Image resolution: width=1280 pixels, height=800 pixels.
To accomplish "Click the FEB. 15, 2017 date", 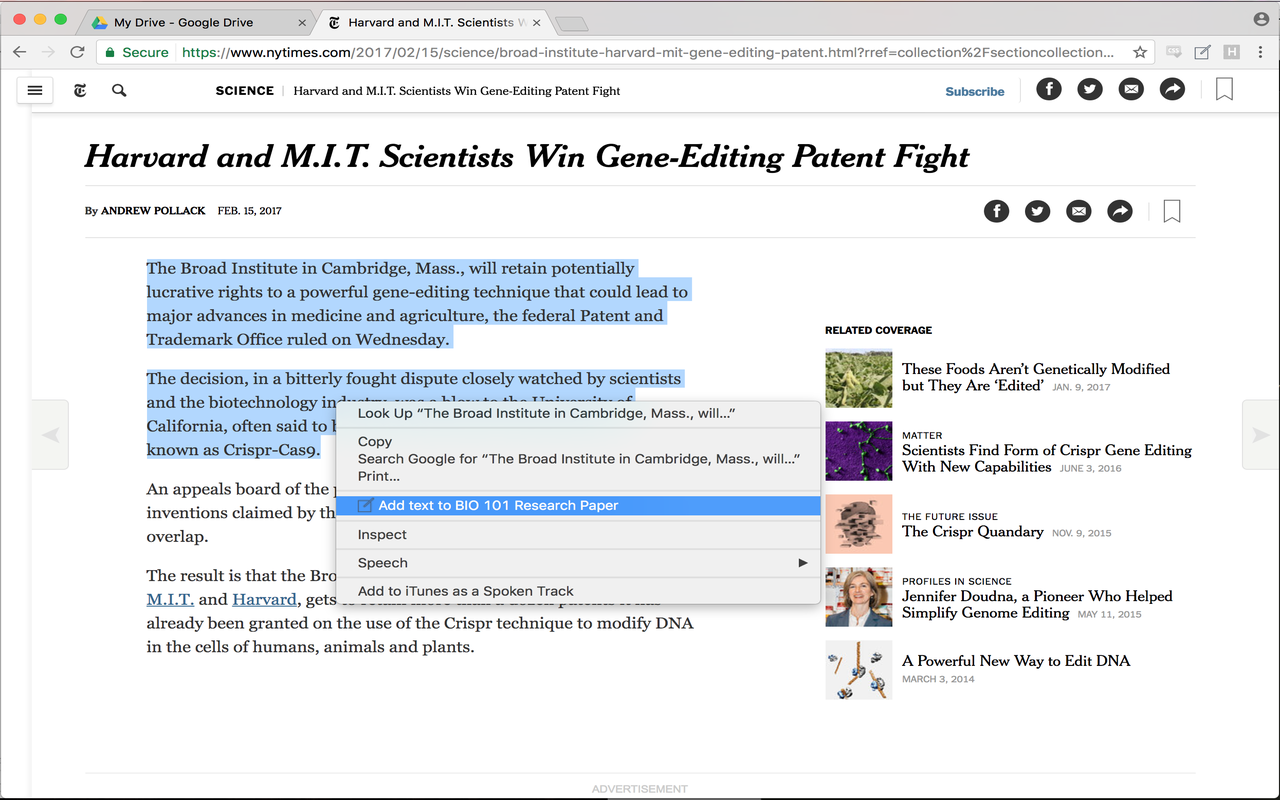I will click(x=250, y=211).
